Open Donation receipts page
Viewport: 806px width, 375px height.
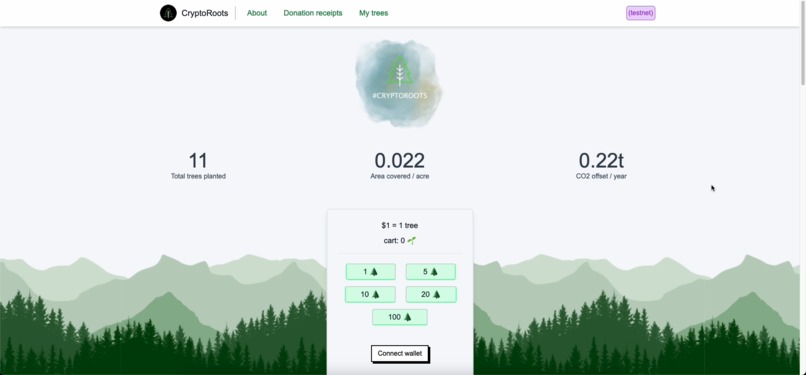point(313,13)
